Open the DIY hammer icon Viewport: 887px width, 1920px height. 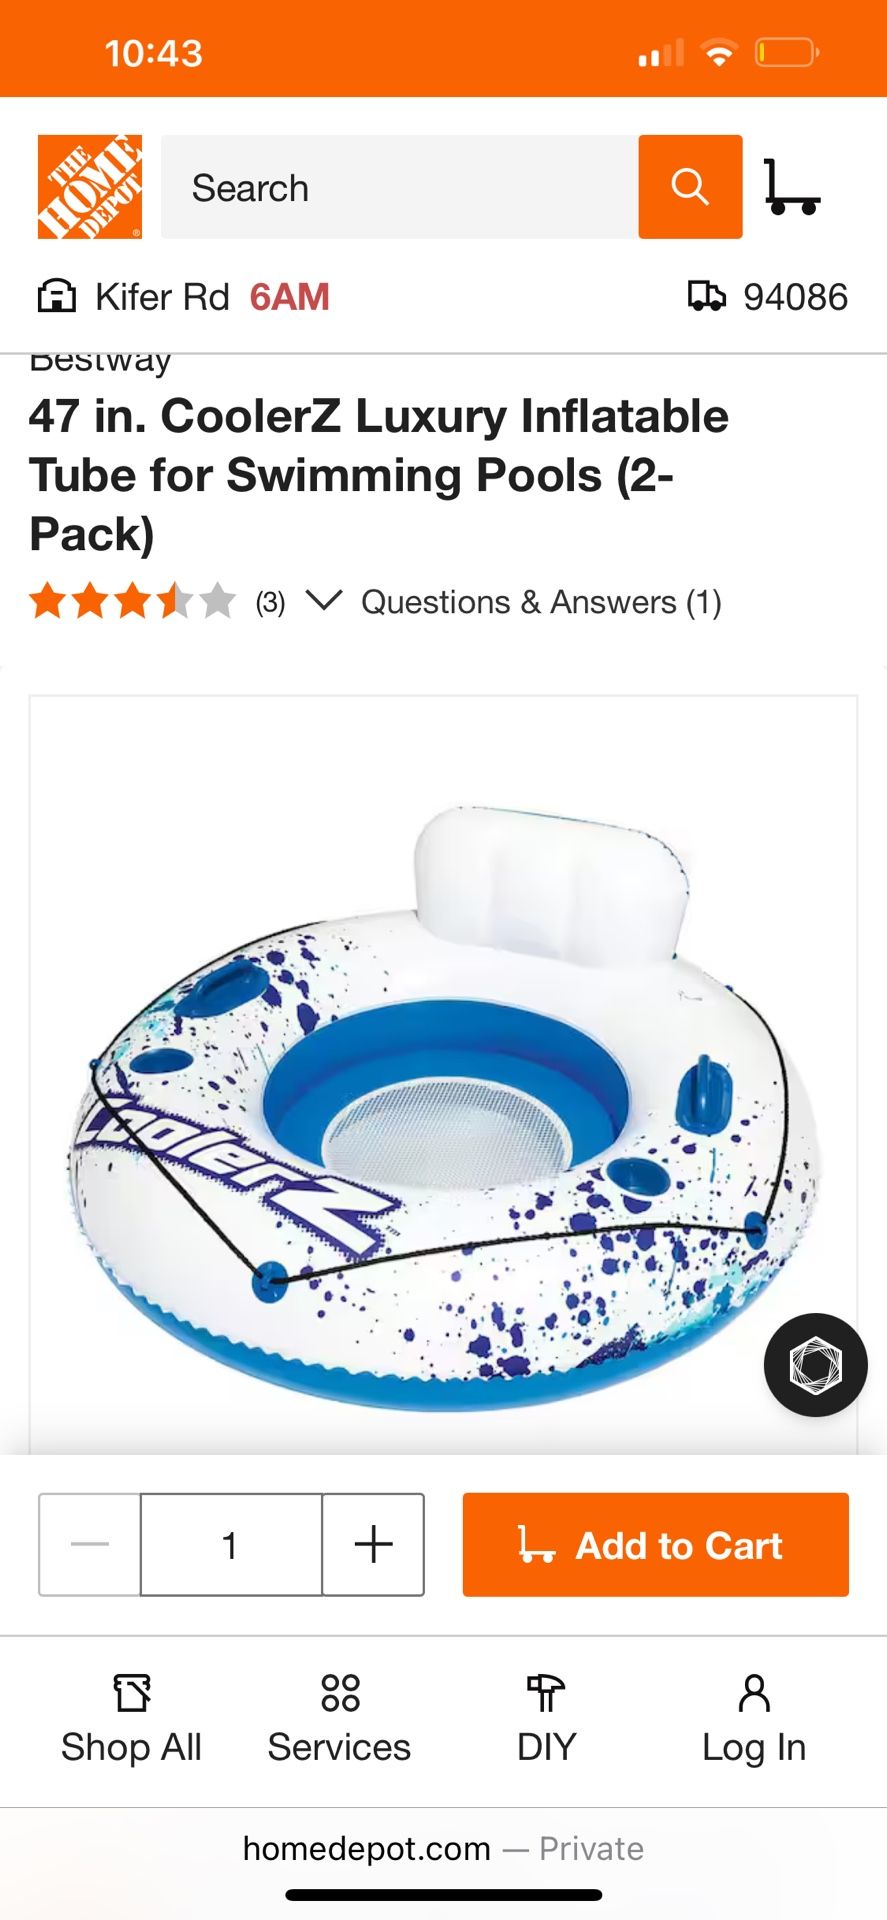546,1693
